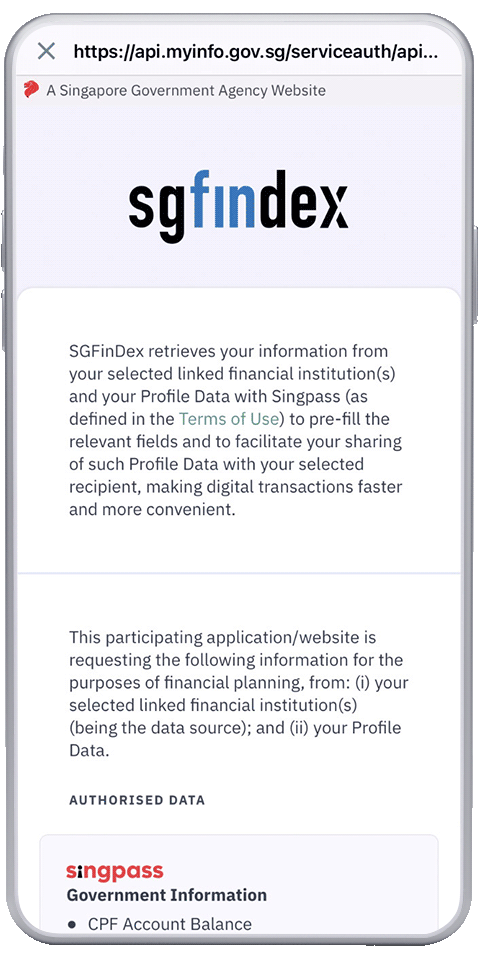480x960 pixels.
Task: Tap the 'making digital transactions faster' text line
Action: pyautogui.click(x=236, y=487)
